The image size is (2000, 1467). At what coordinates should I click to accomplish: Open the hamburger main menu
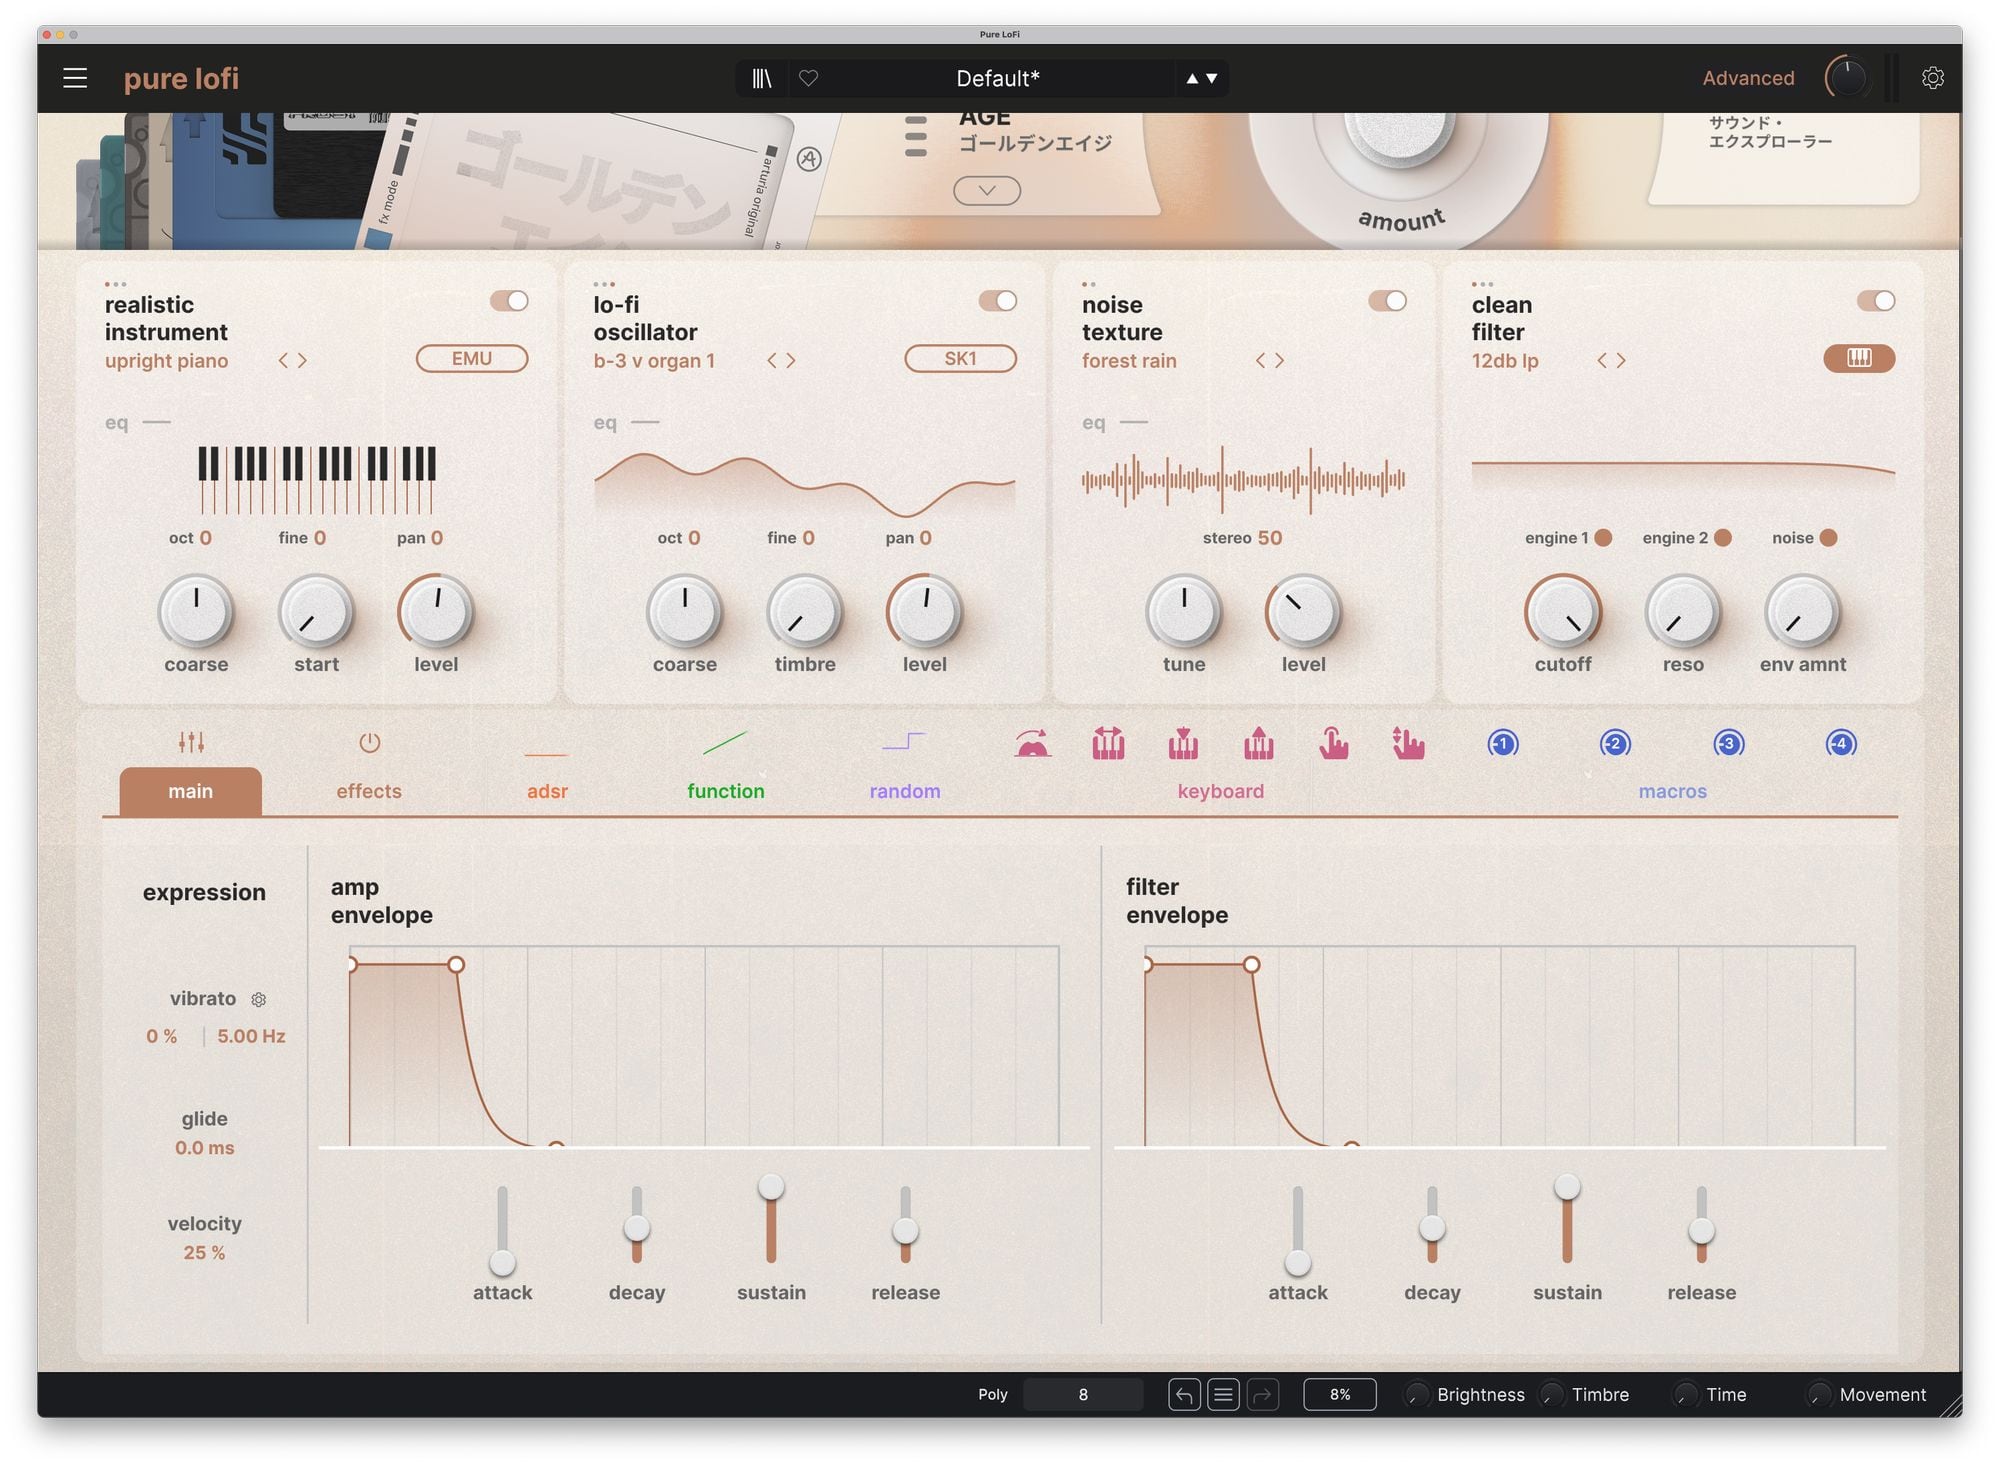(75, 78)
